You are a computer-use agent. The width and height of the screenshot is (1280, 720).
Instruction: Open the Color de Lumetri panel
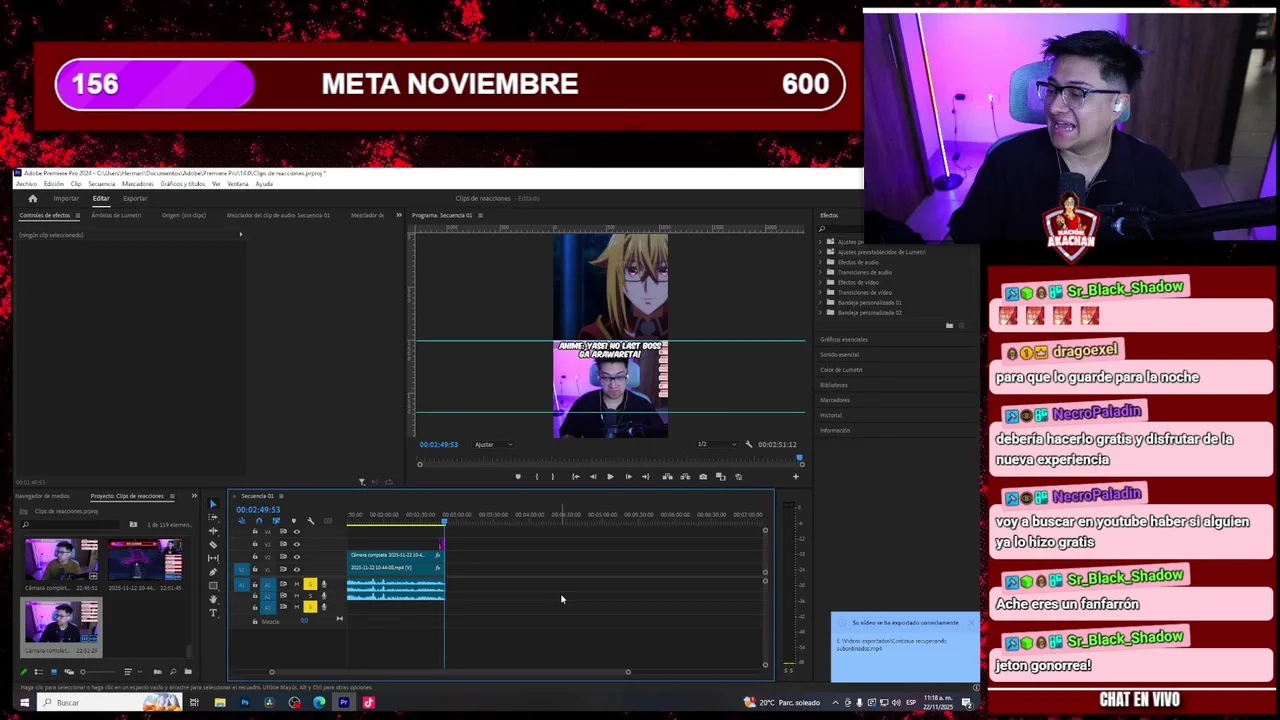(x=841, y=370)
